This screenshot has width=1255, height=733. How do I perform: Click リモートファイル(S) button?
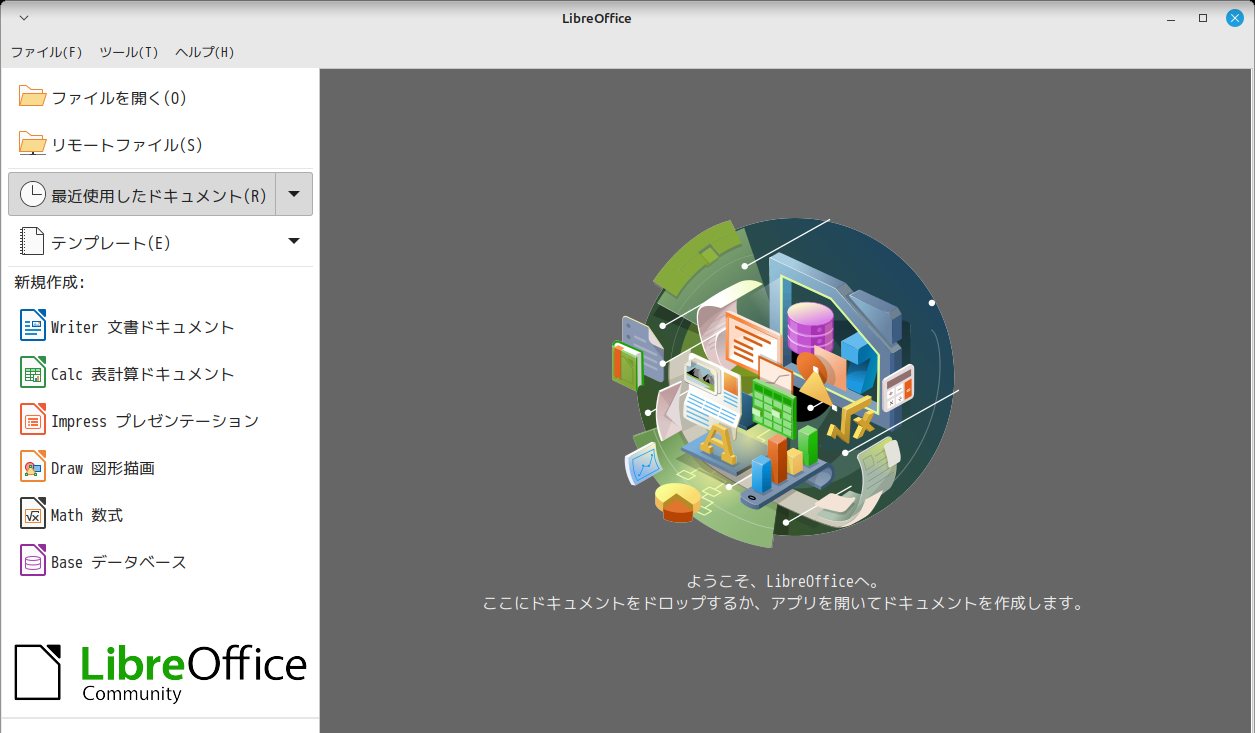[x=160, y=145]
